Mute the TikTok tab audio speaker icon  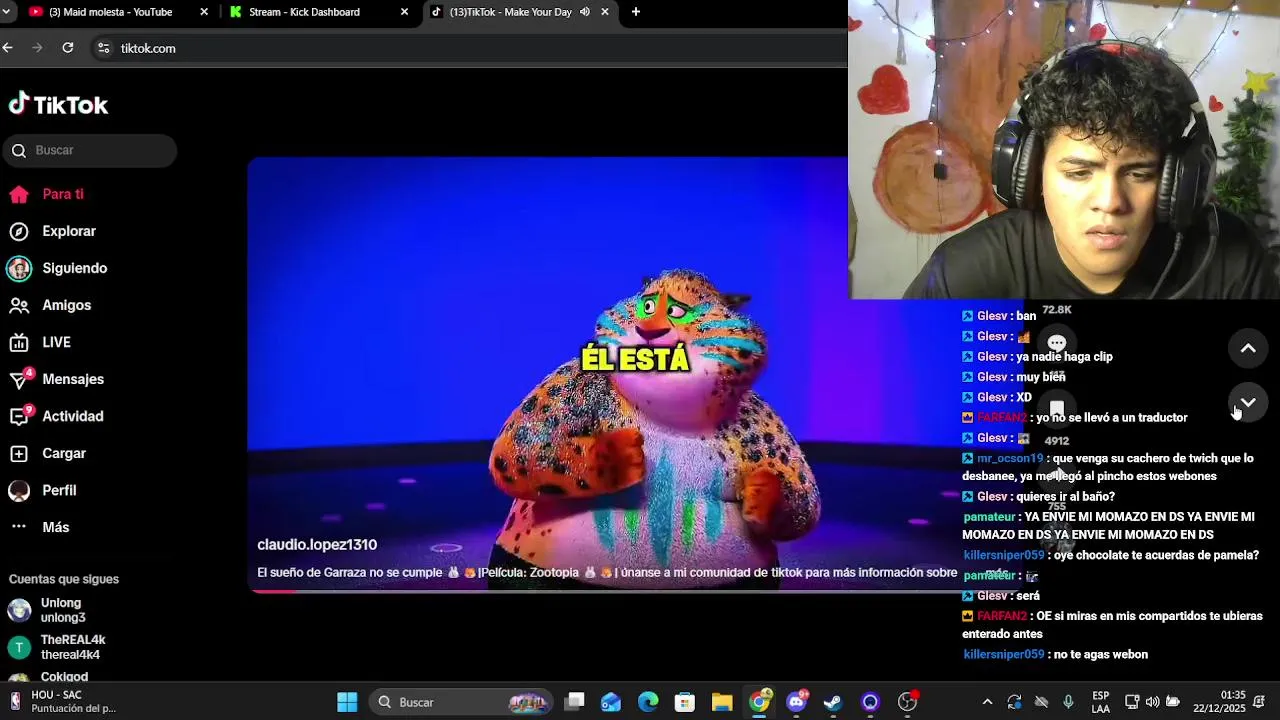tap(585, 12)
